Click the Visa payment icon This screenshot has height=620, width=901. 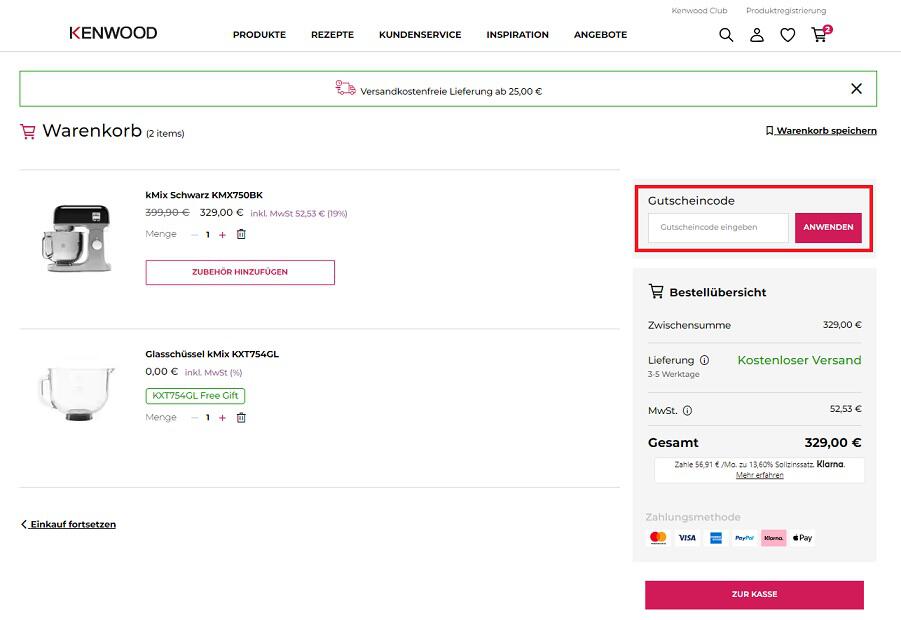point(687,538)
